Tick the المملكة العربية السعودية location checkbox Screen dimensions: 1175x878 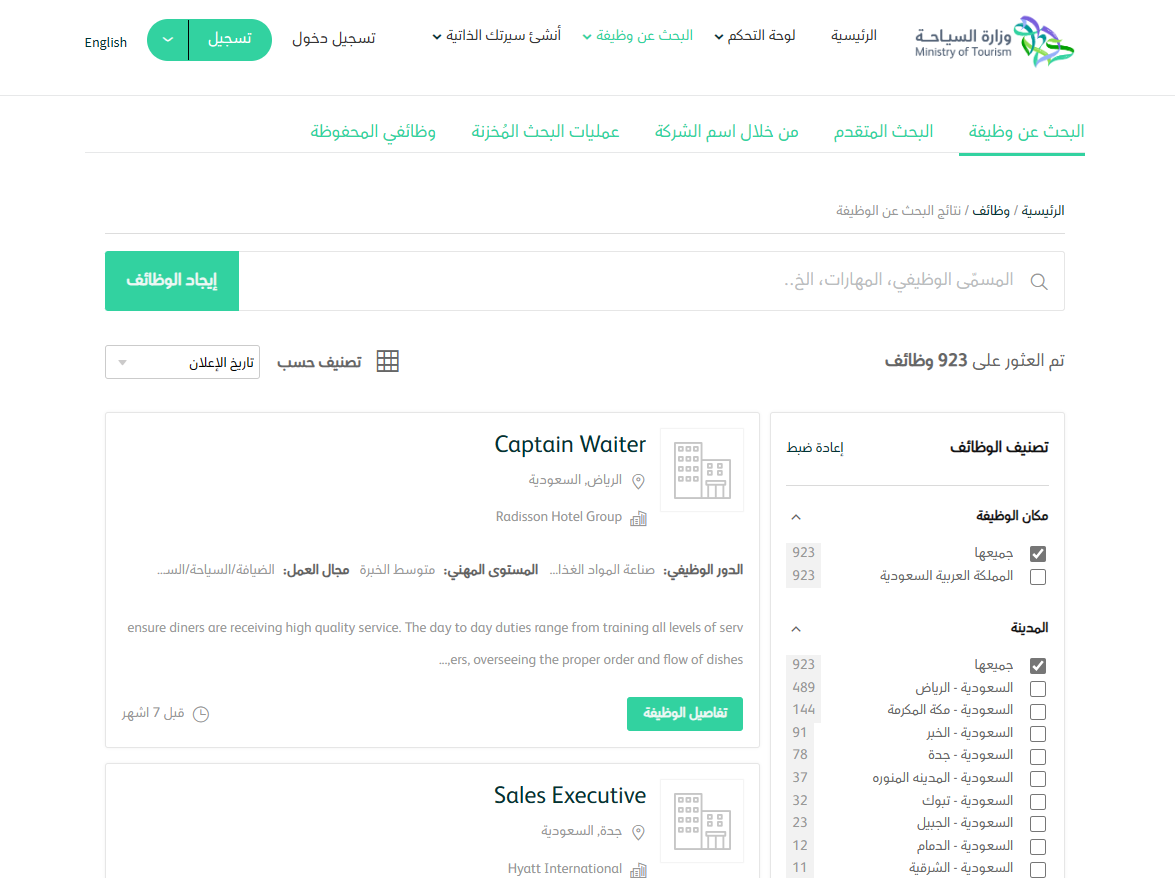pyautogui.click(x=1038, y=577)
